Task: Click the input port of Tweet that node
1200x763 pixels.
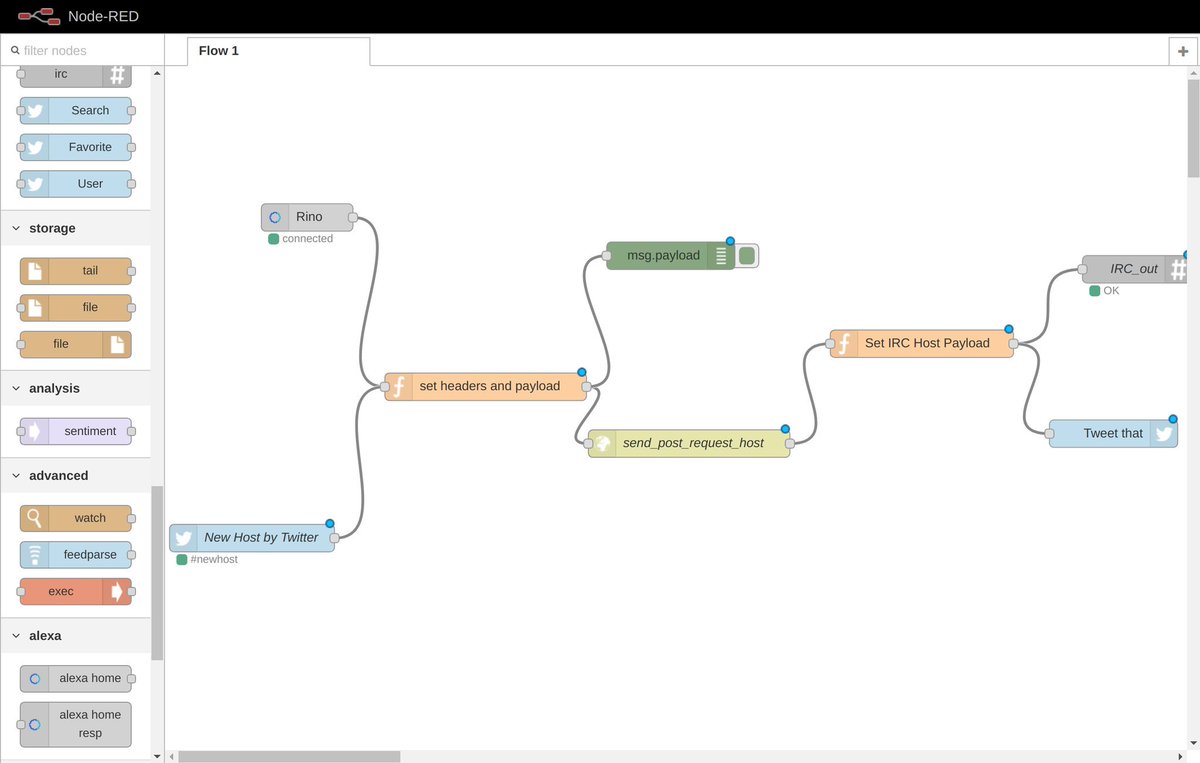Action: click(1049, 434)
